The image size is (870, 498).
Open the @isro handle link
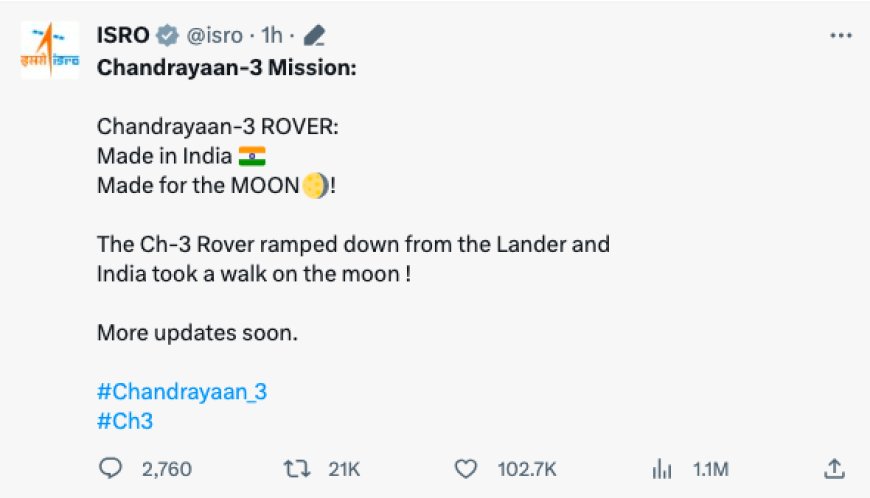[214, 35]
